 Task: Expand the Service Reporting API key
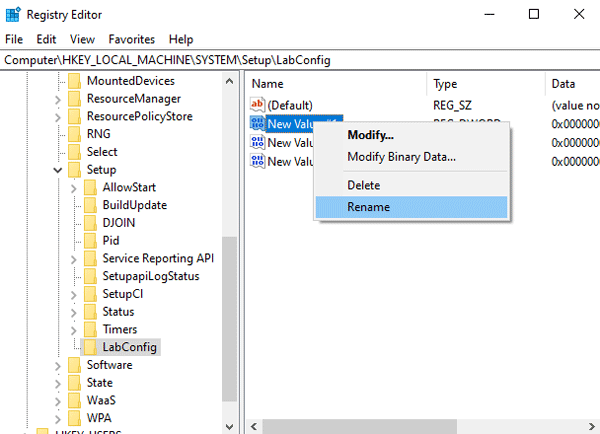pyautogui.click(x=73, y=259)
